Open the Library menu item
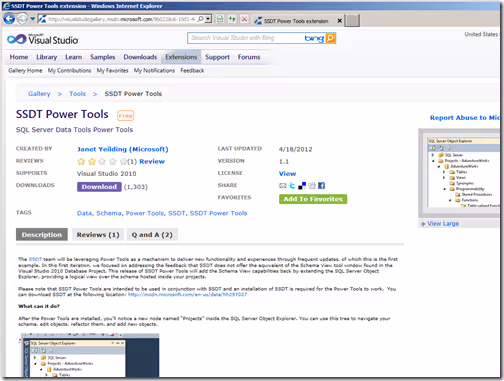504x381 pixels. coord(46,57)
